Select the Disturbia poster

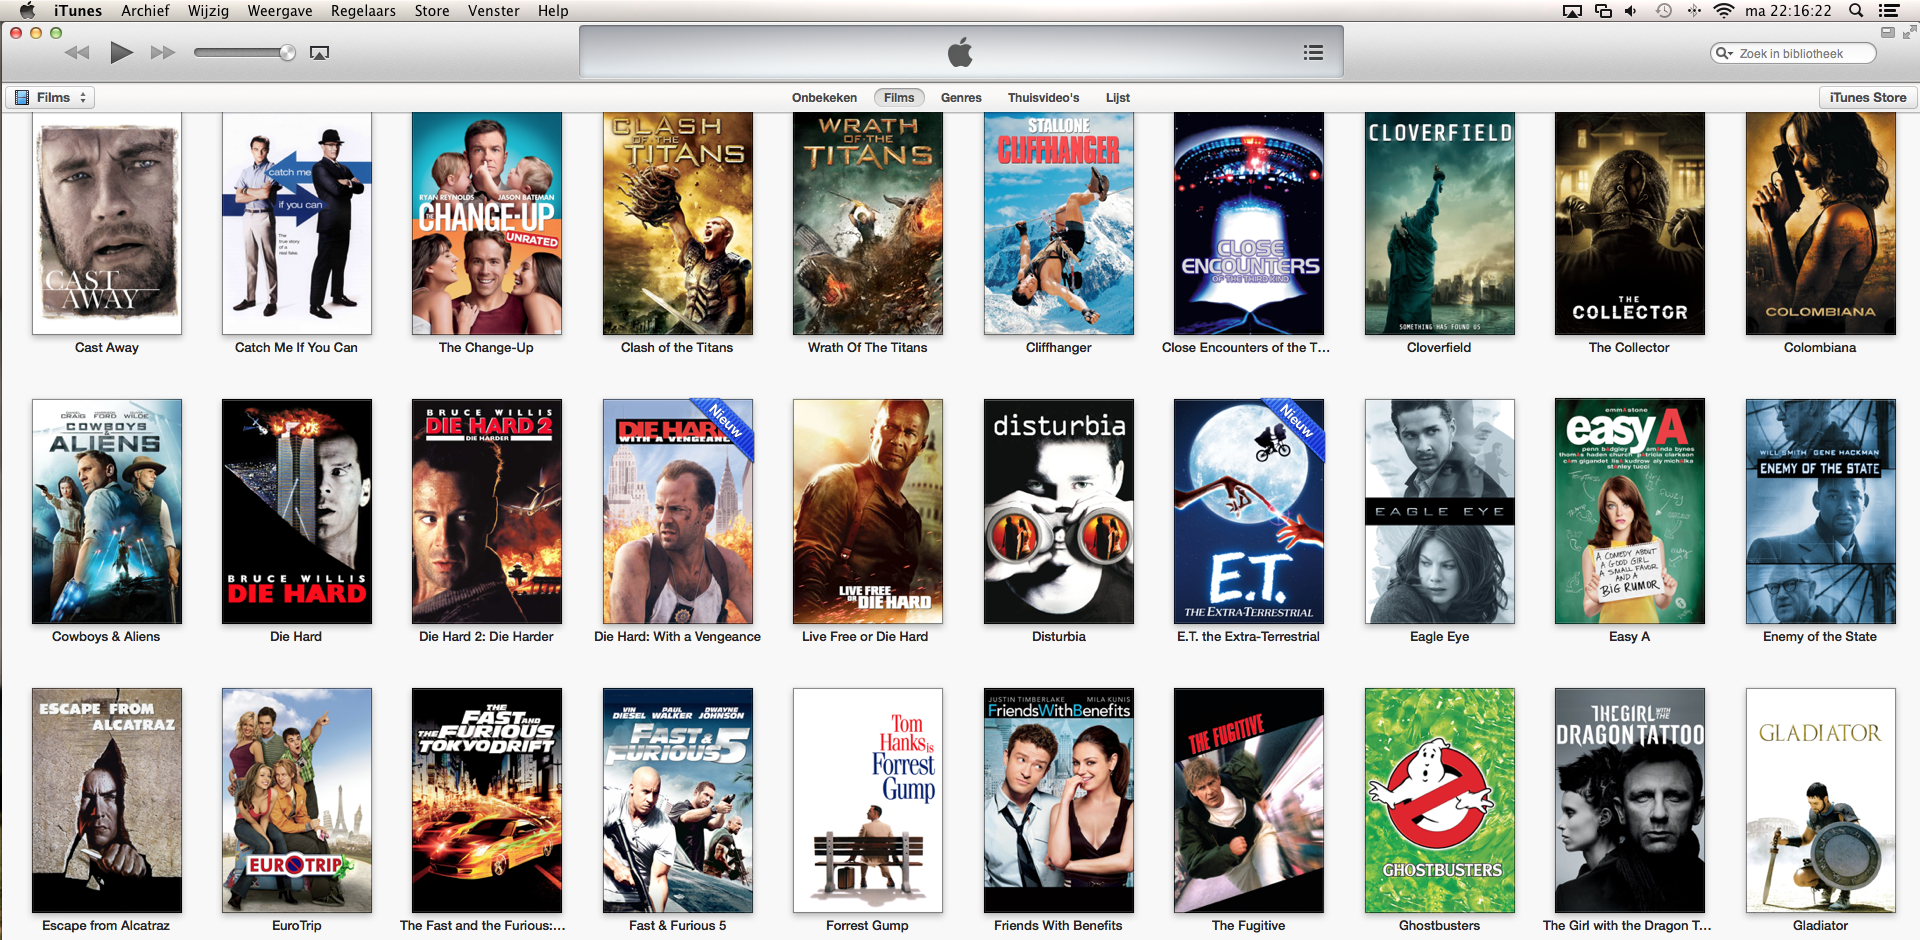click(1059, 511)
